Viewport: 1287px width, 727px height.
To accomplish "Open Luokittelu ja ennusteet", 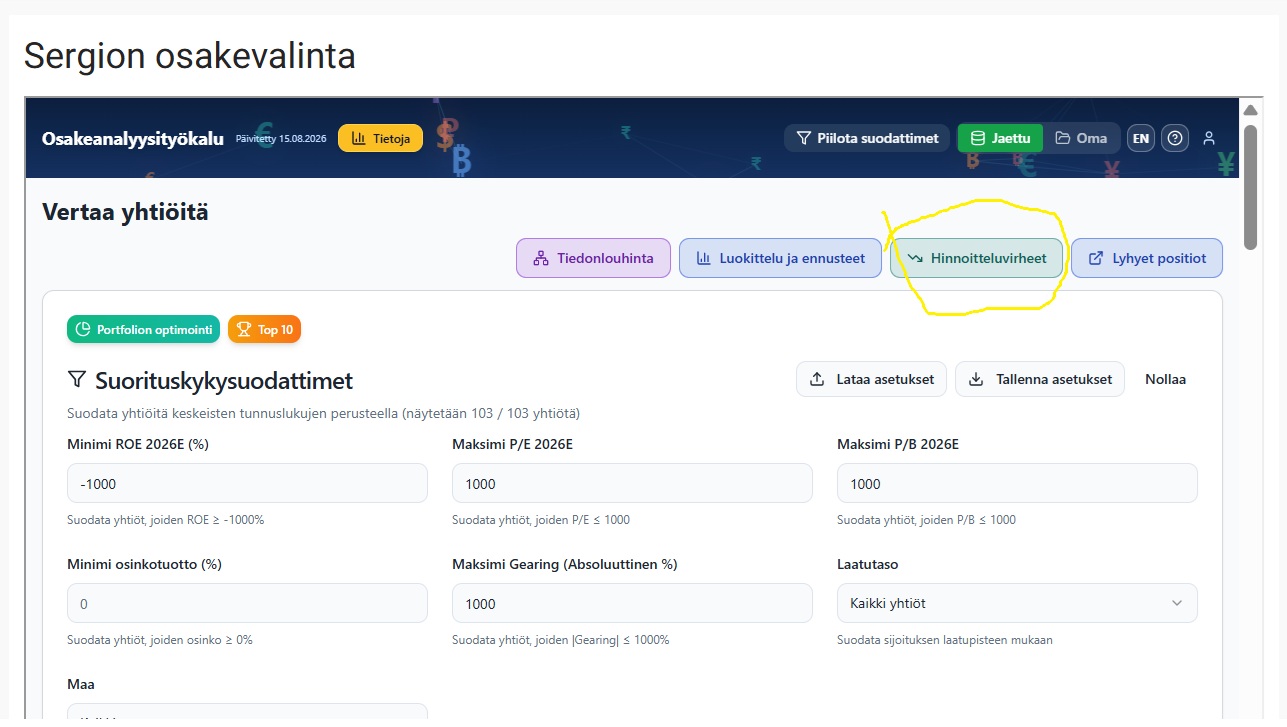I will pyautogui.click(x=780, y=258).
